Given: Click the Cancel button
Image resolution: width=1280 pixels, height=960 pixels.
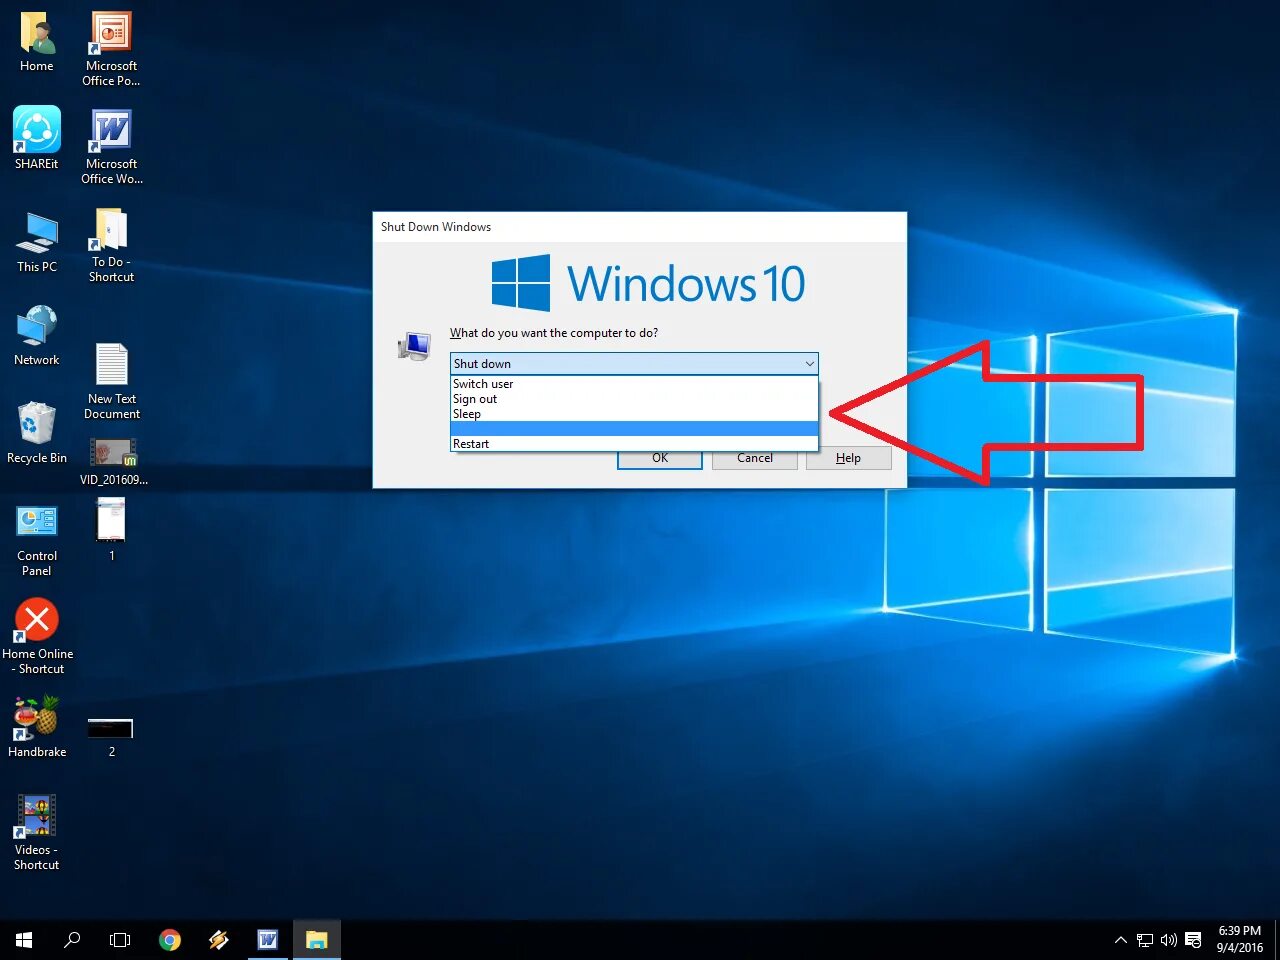Looking at the screenshot, I should click(x=755, y=459).
